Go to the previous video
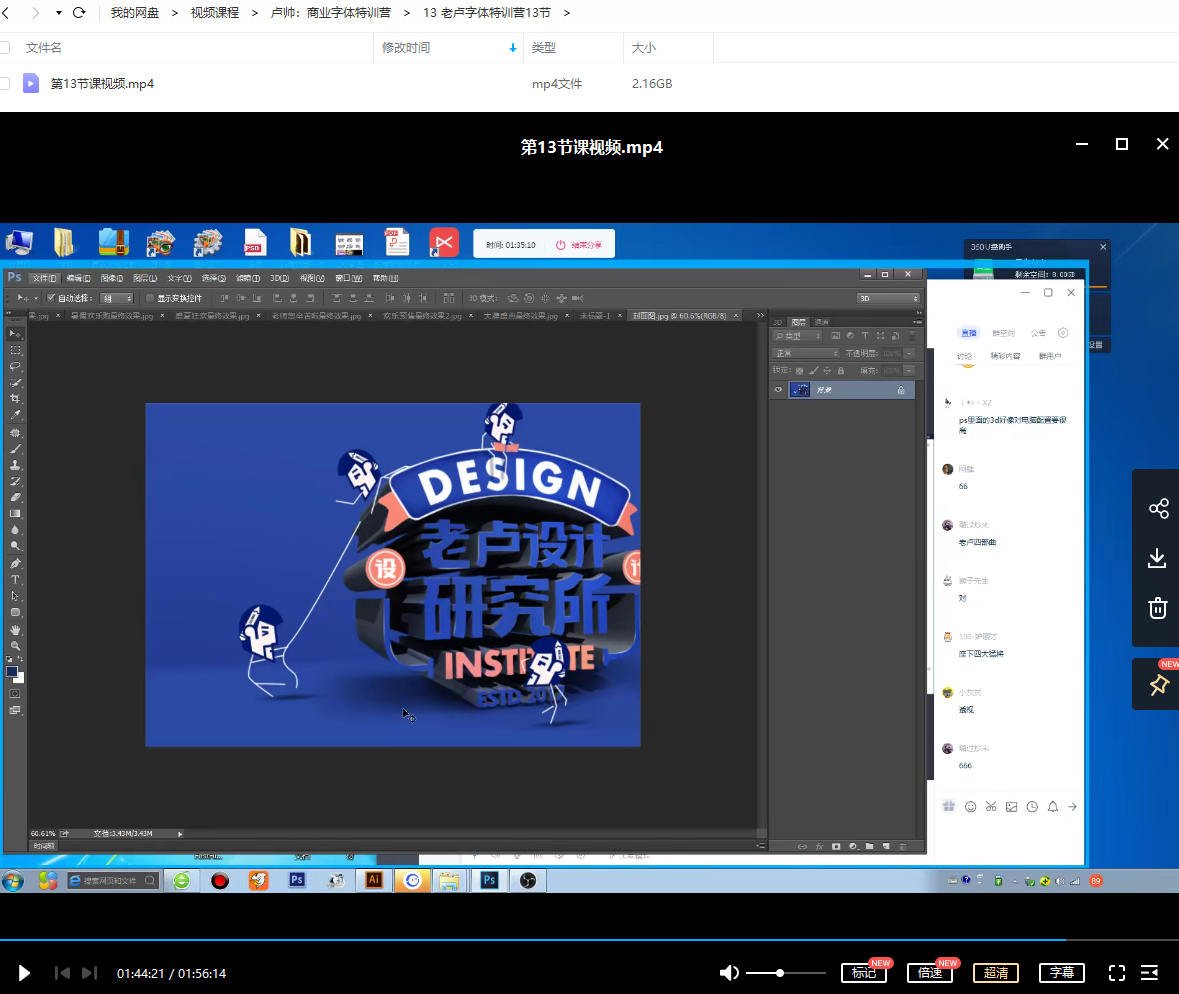Image resolution: width=1179 pixels, height=994 pixels. tap(62, 973)
